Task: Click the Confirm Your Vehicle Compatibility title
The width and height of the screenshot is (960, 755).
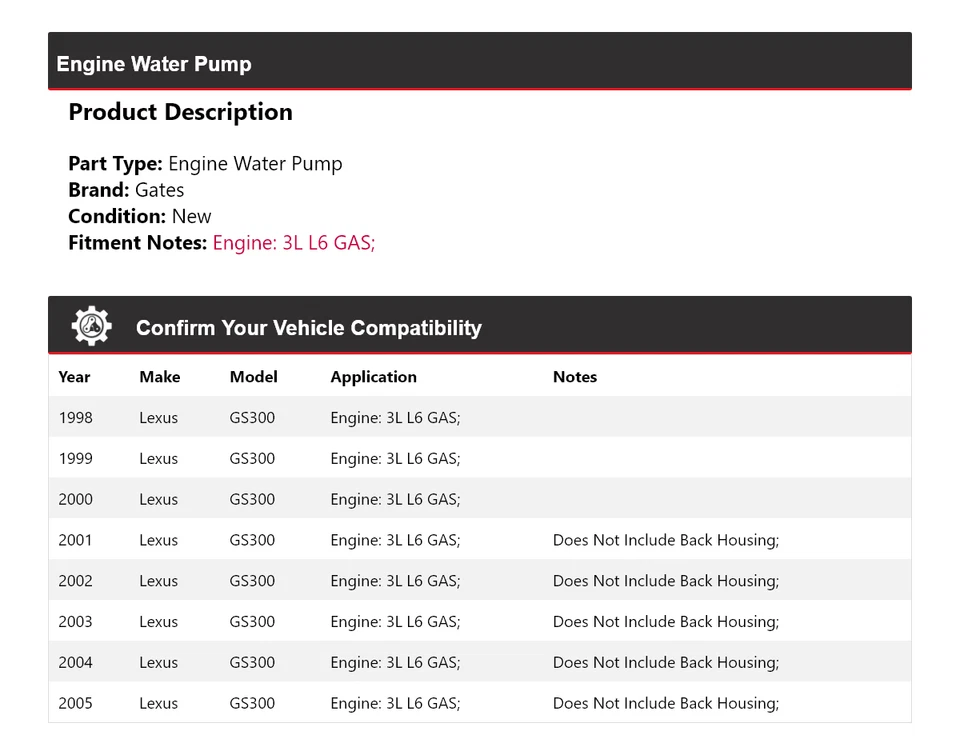Action: [308, 328]
